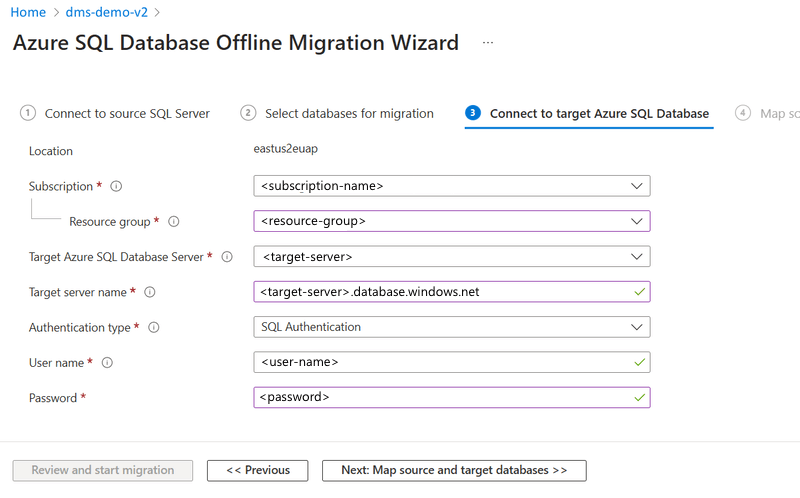Screen dimensions: 800x498
Task: Click the step 1 circle icon
Action: pyautogui.click(x=28, y=113)
